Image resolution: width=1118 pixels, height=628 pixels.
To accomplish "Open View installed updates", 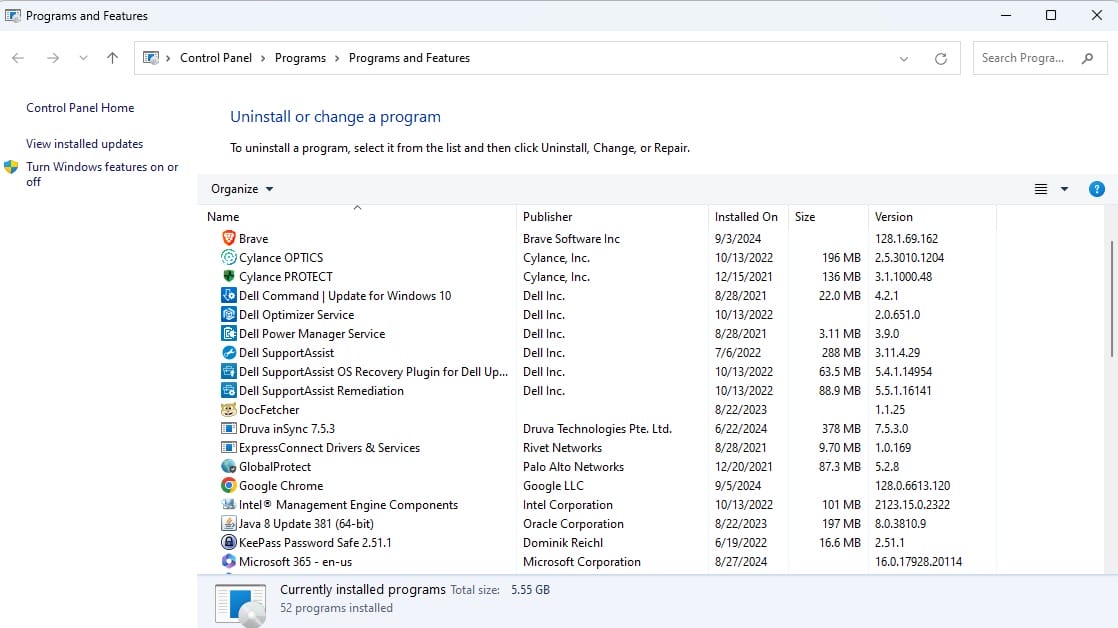I will [83, 143].
